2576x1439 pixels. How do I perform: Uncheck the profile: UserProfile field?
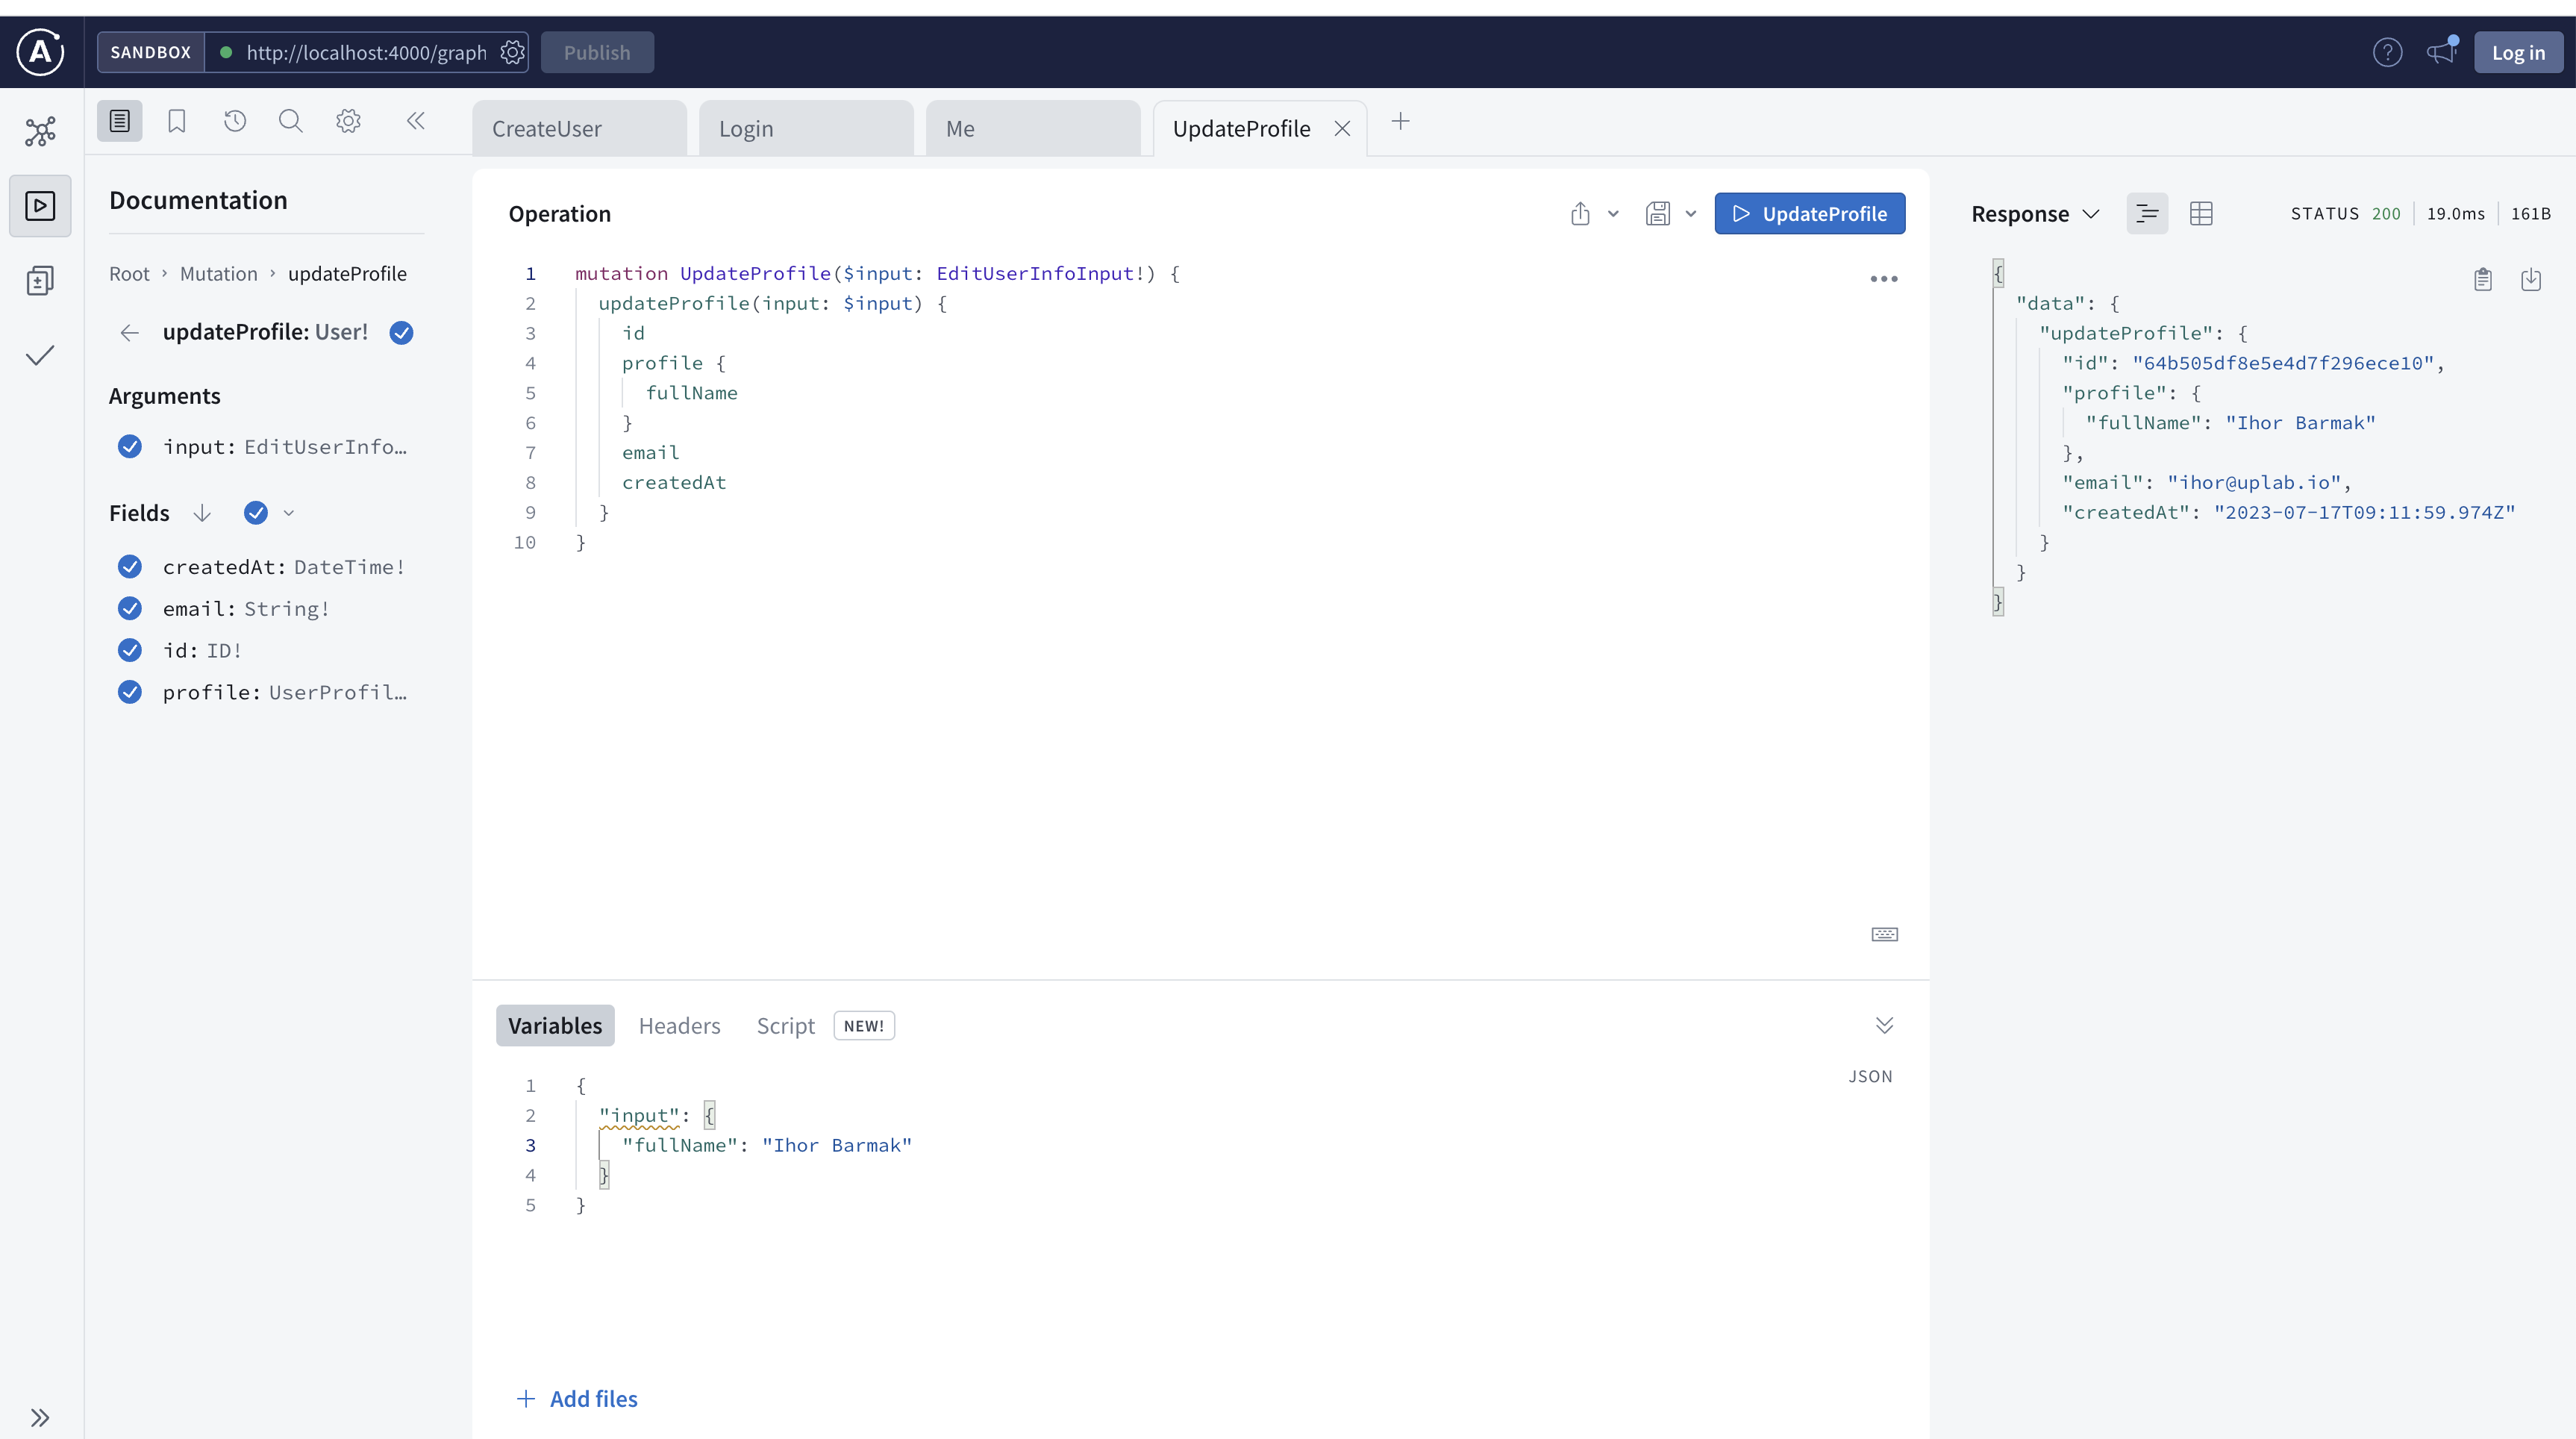(x=130, y=692)
